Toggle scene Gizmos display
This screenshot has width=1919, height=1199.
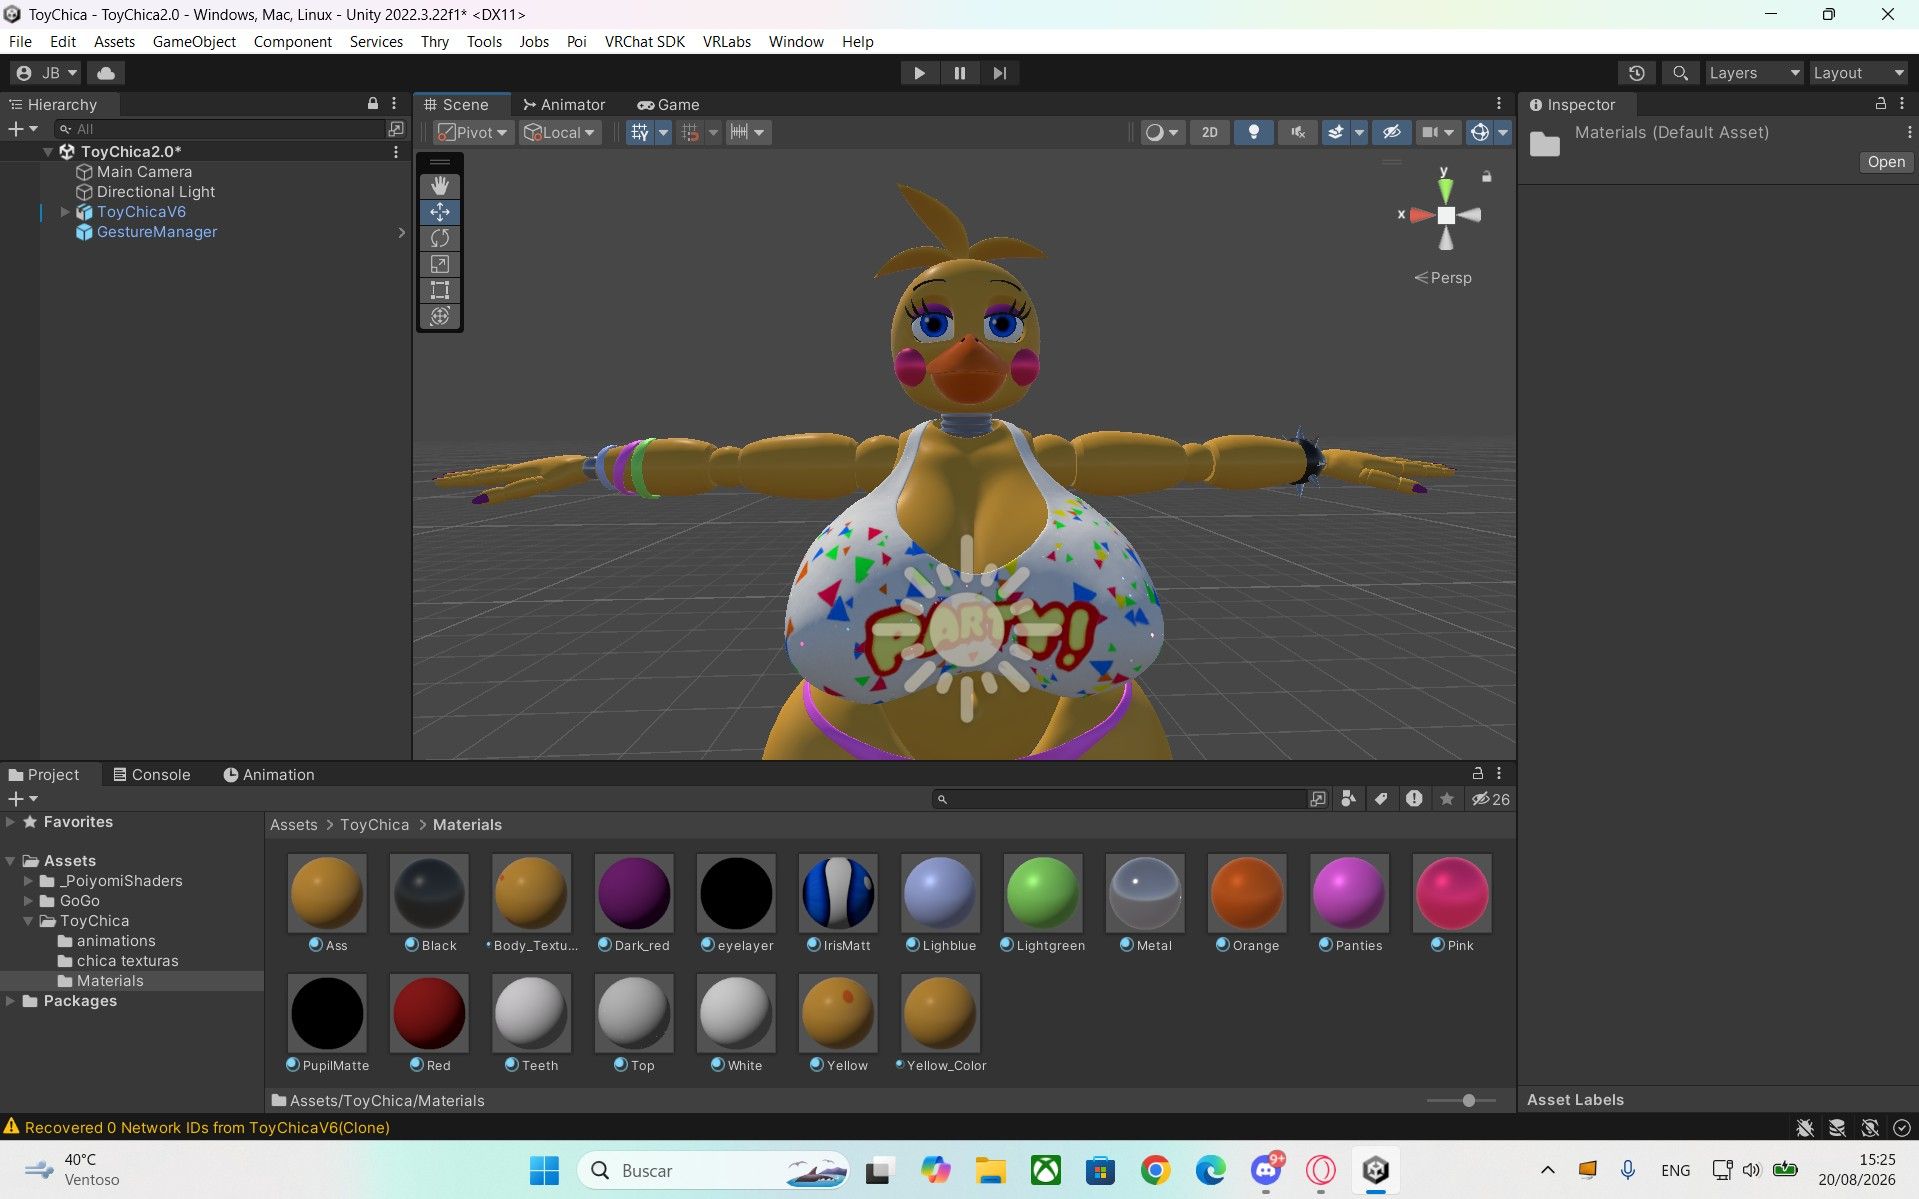tap(1480, 132)
